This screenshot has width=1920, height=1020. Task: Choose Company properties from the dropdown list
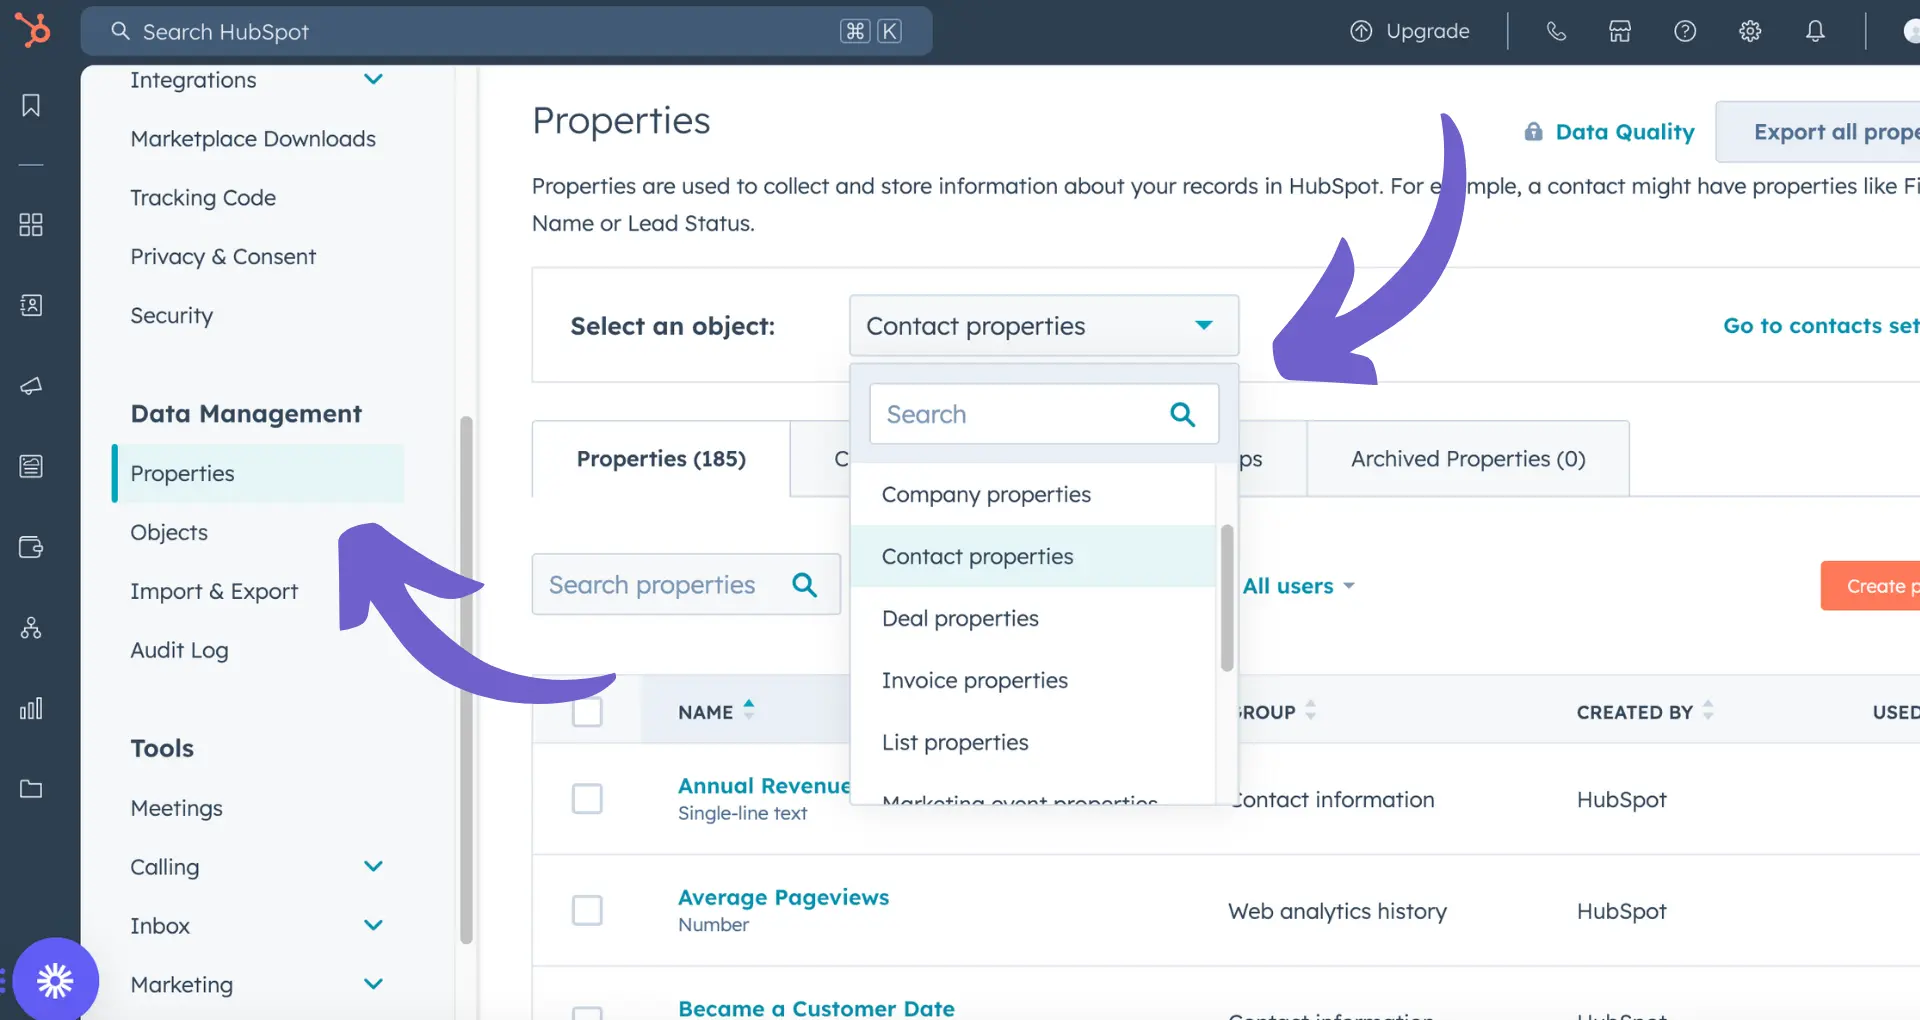tap(1032, 494)
